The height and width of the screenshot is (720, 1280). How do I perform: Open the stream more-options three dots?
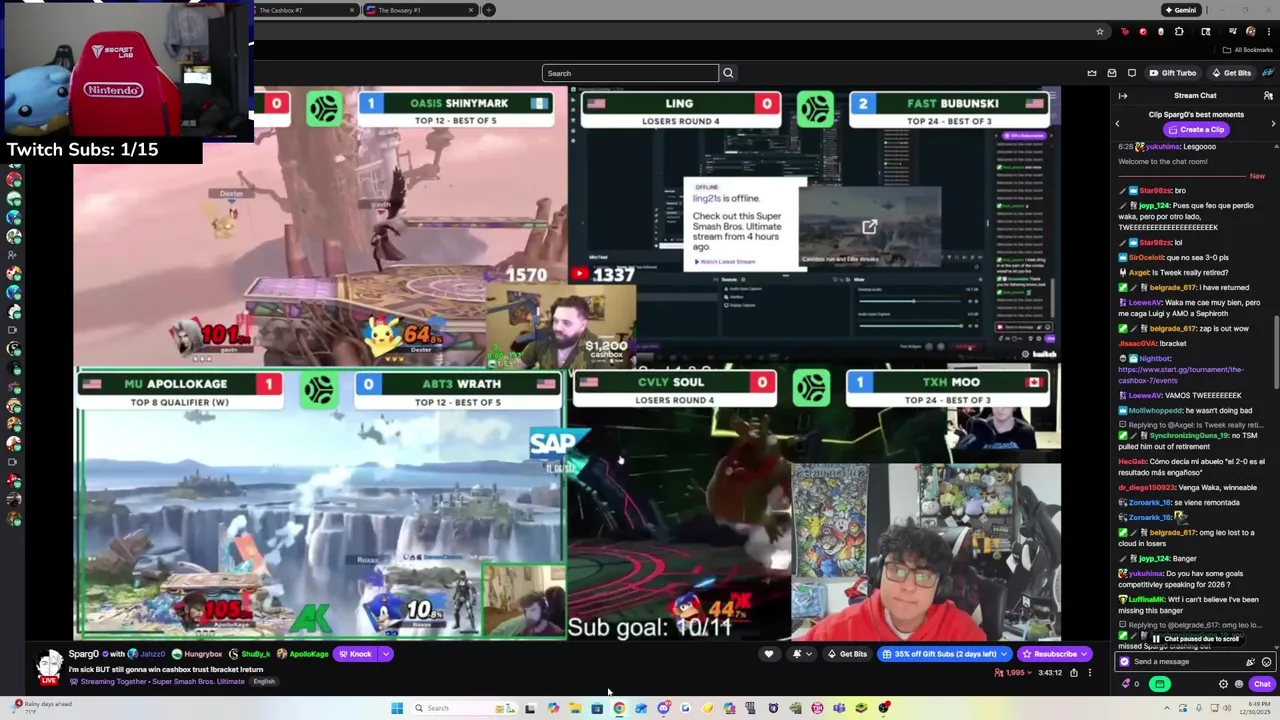[x=1090, y=673]
